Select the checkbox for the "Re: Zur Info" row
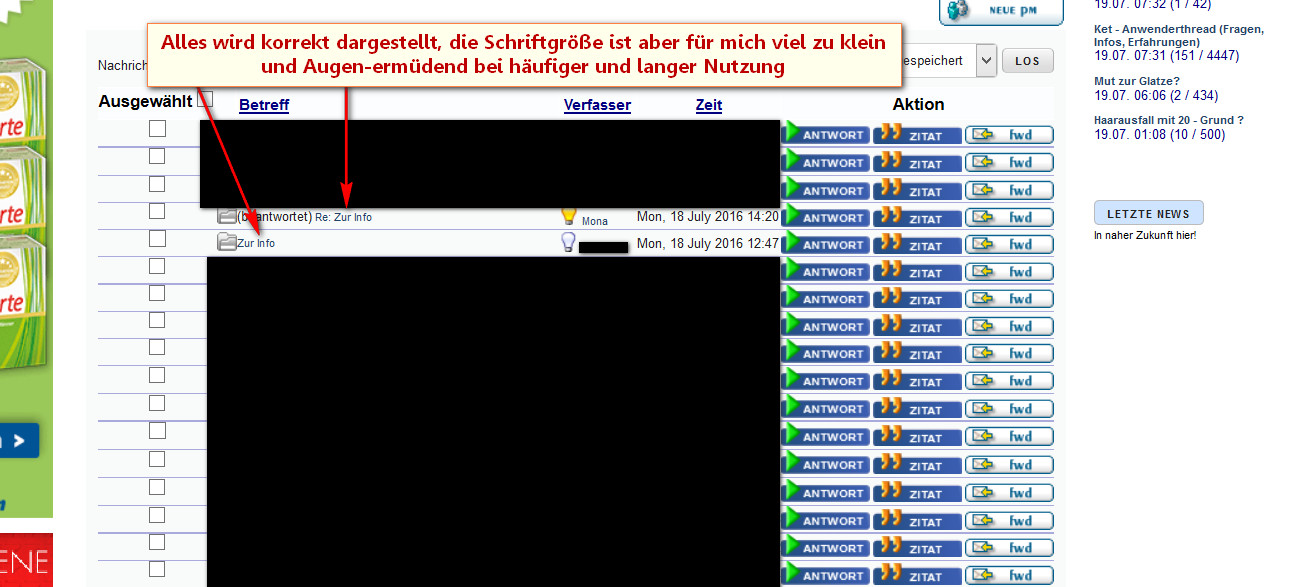 [157, 211]
